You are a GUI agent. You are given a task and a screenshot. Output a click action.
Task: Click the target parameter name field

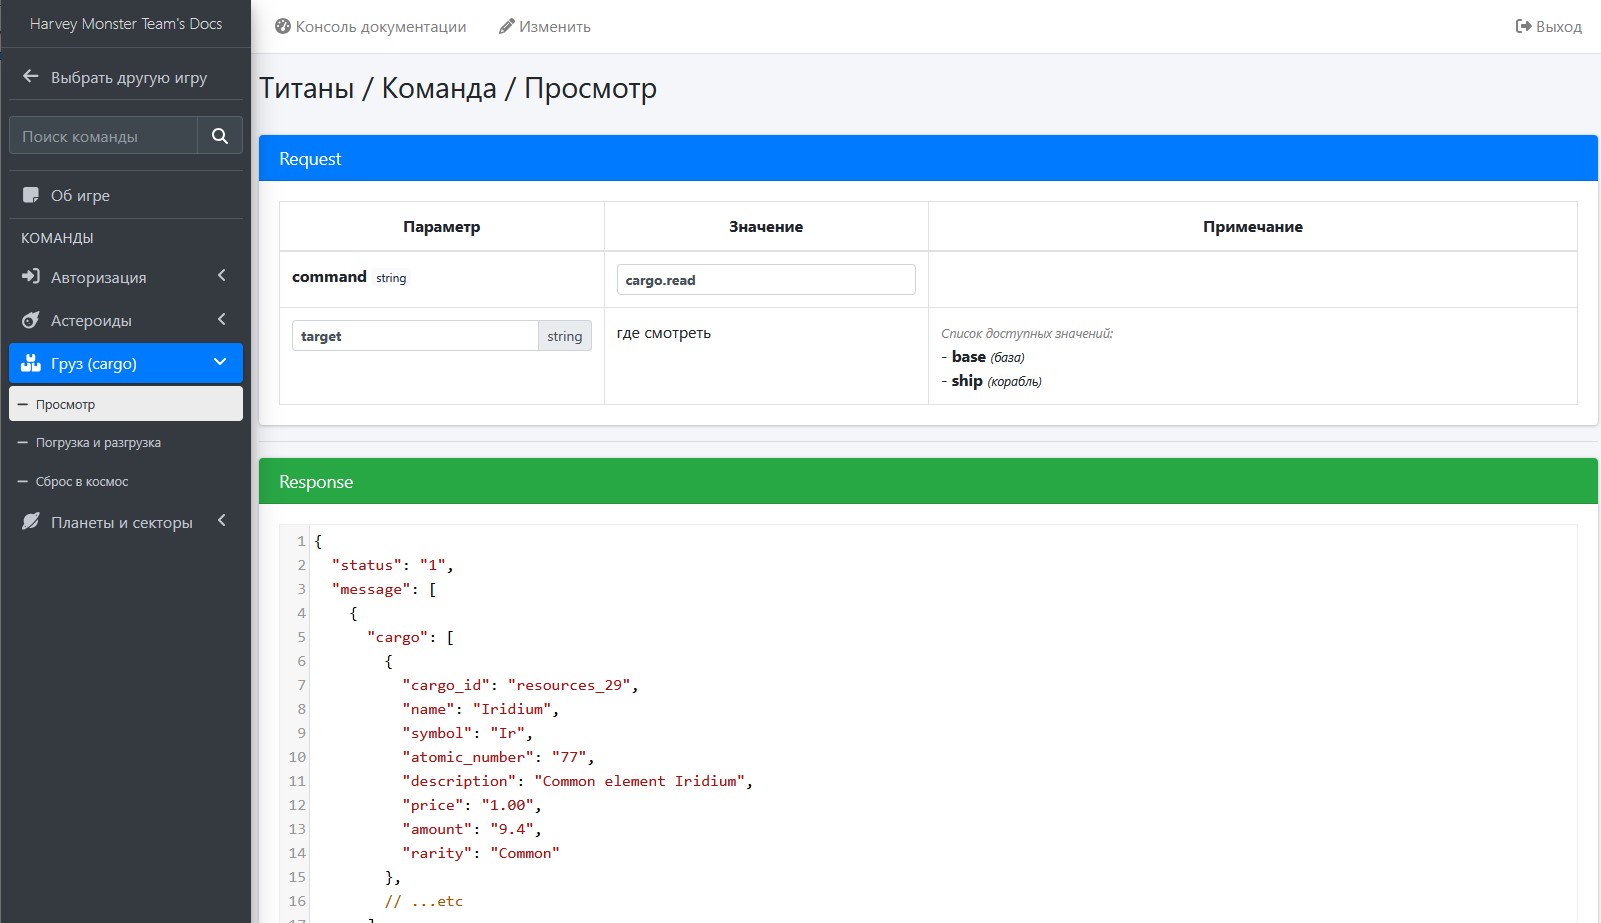pyautogui.click(x=414, y=336)
